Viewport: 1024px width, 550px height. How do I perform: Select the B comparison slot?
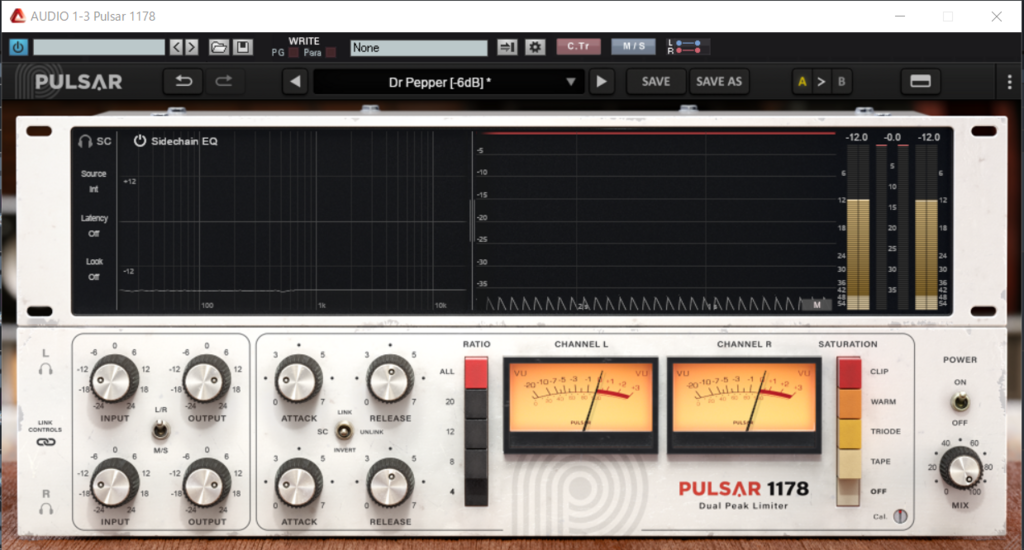(841, 82)
